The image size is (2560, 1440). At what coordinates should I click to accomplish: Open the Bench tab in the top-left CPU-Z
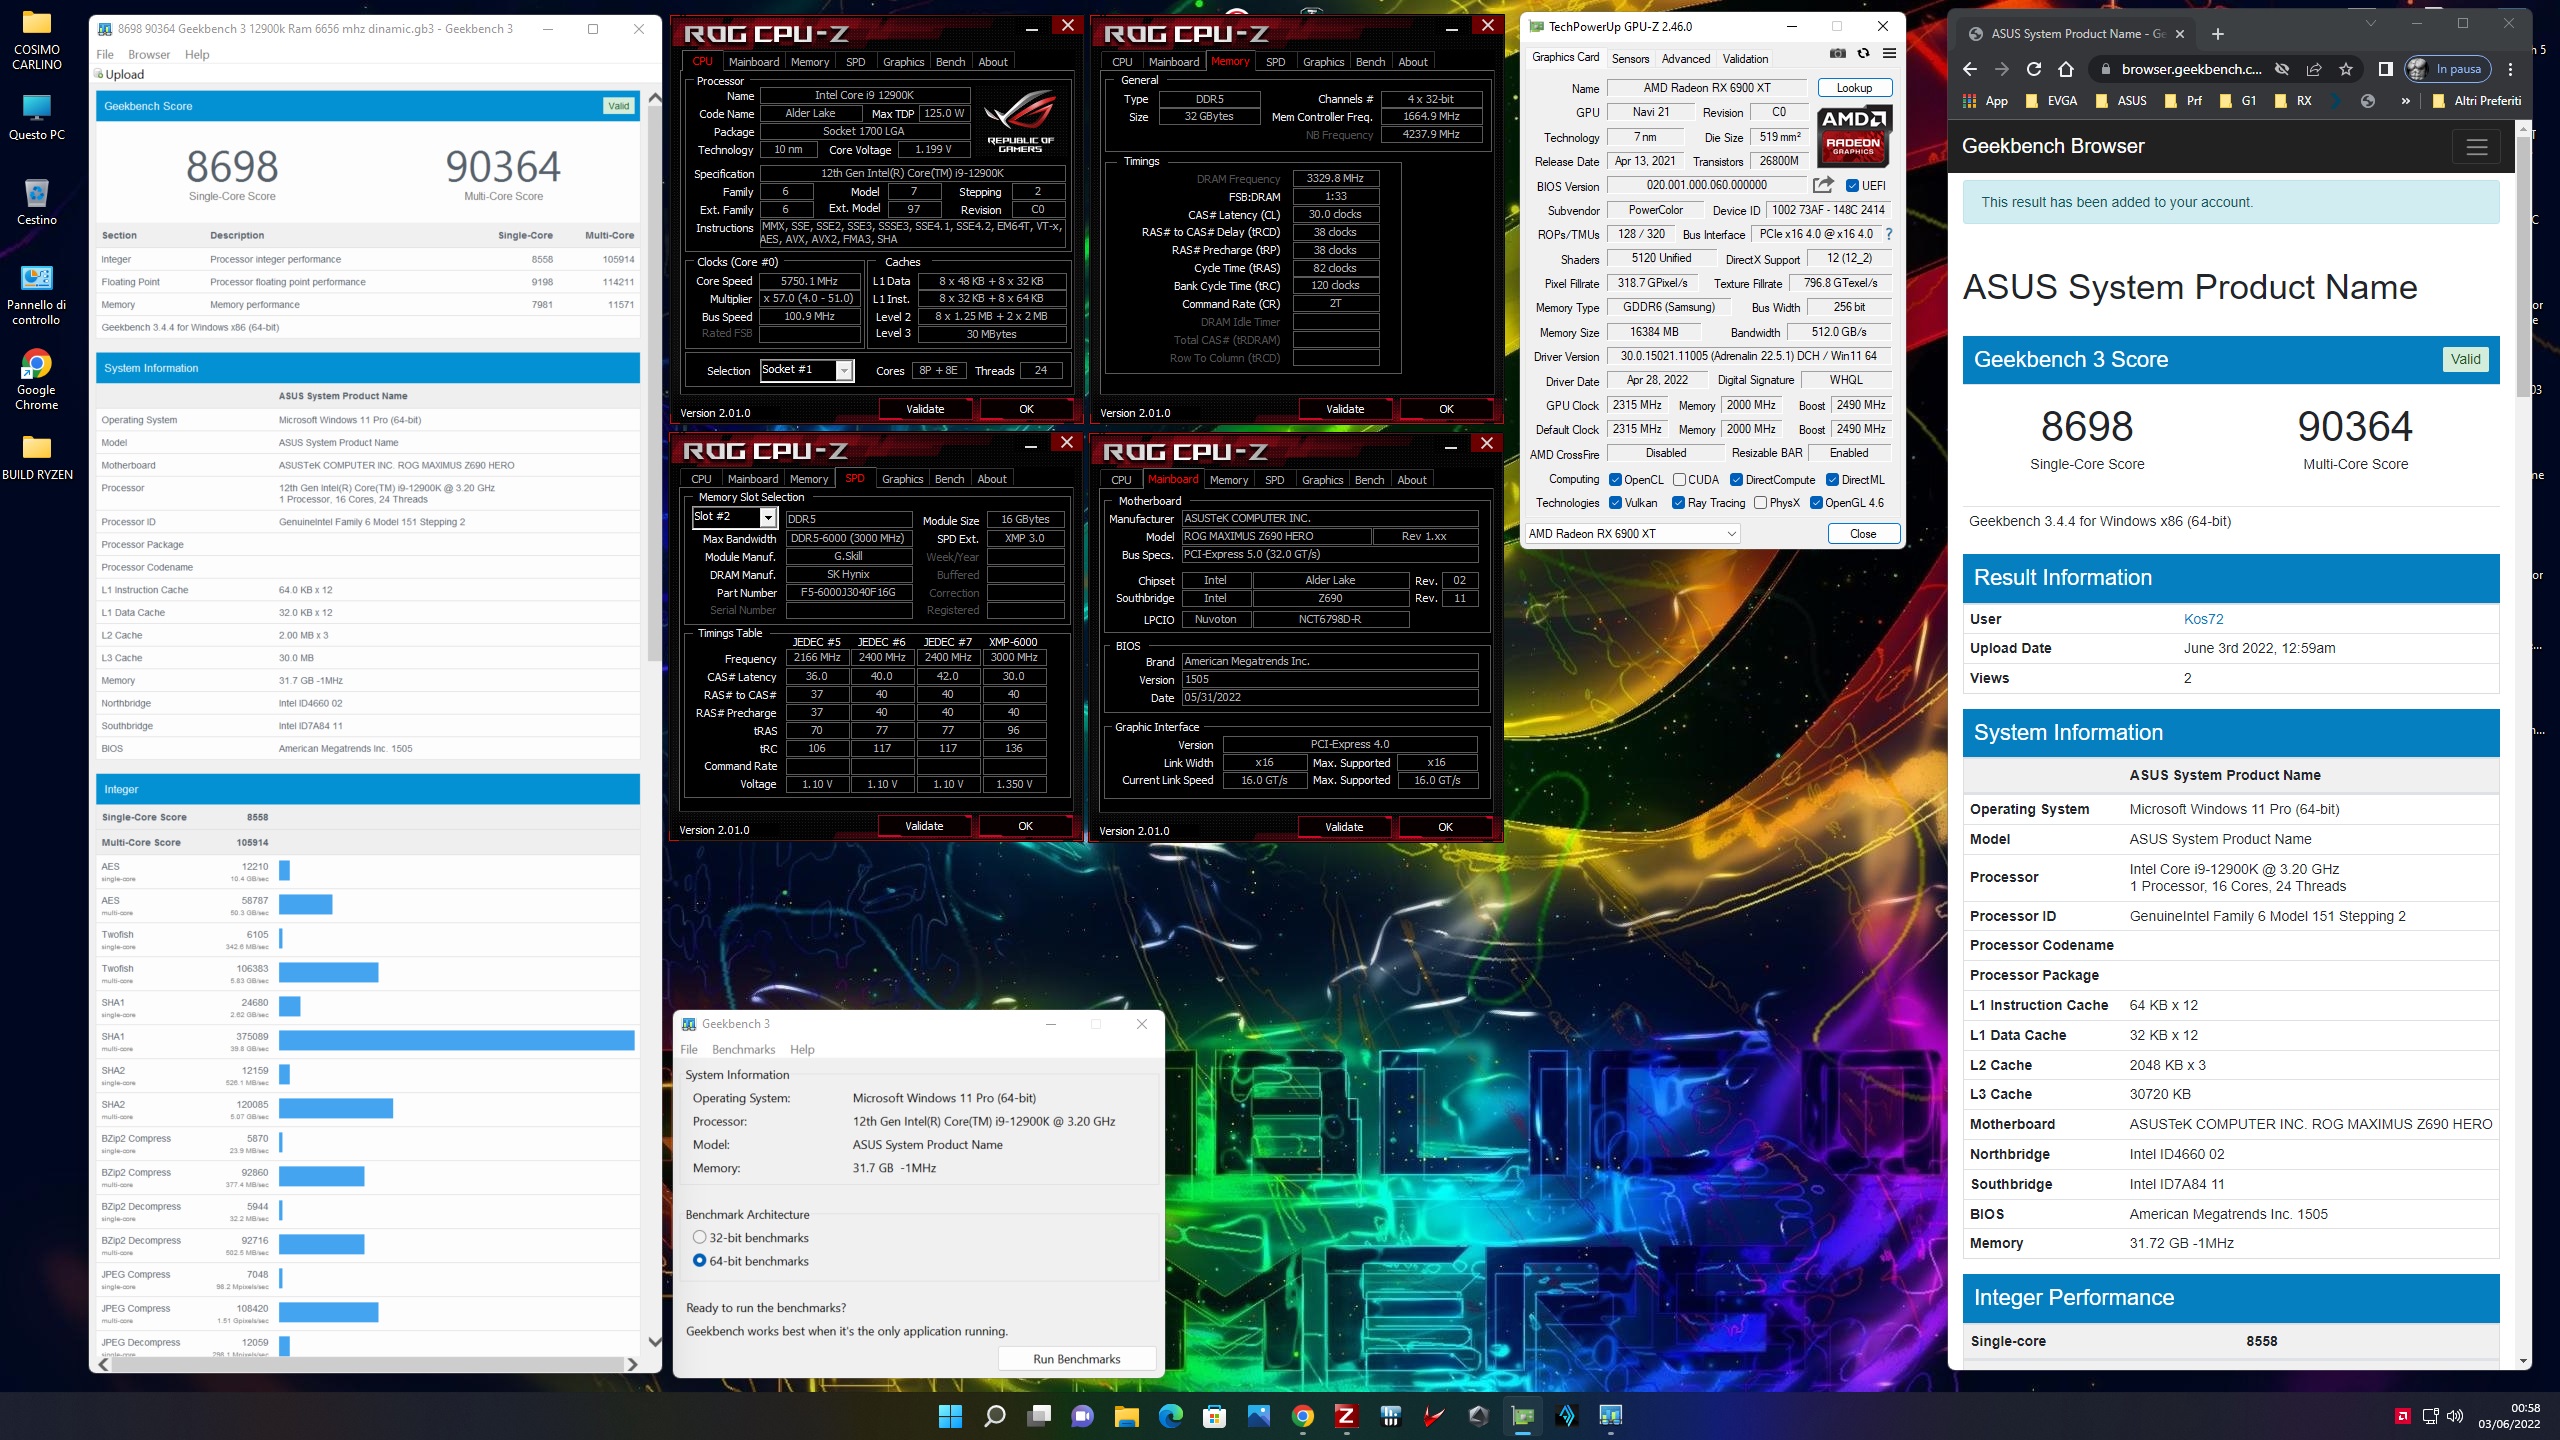[x=950, y=62]
